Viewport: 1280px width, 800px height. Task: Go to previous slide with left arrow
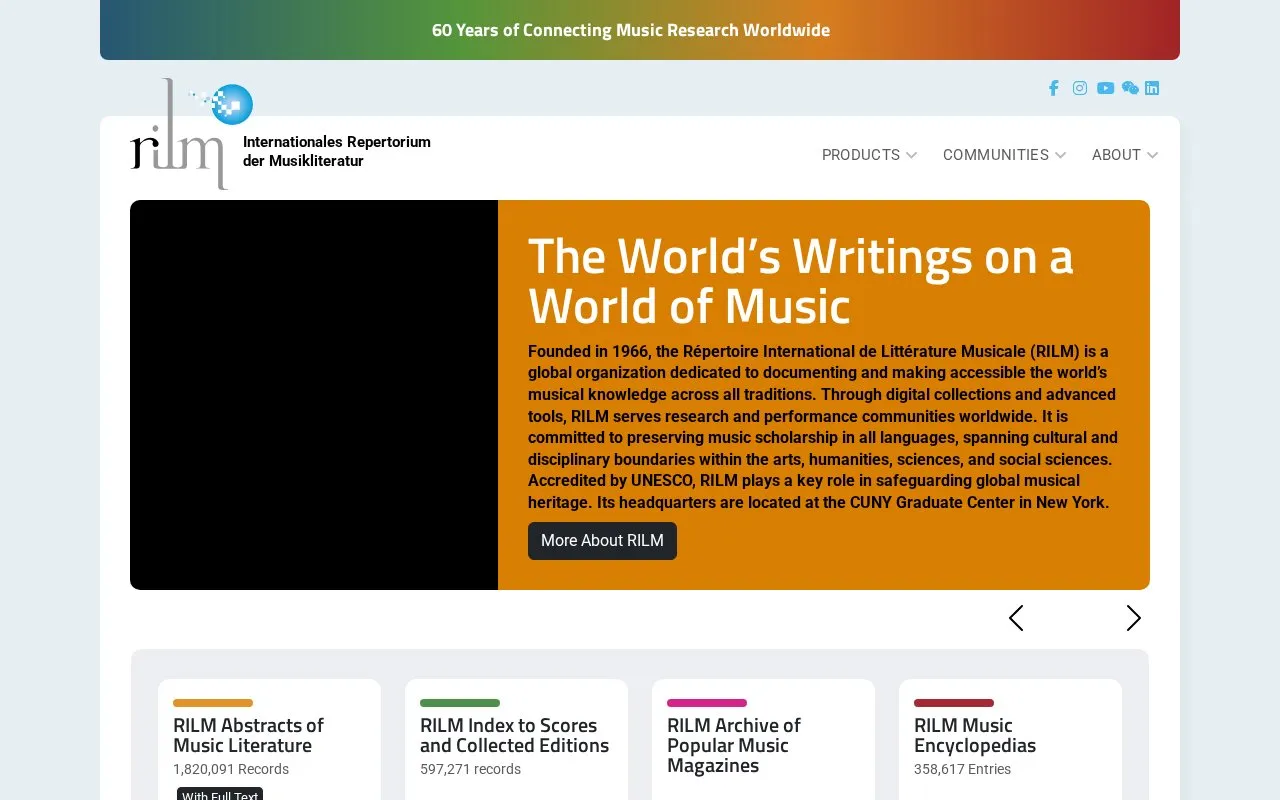pos(1016,618)
